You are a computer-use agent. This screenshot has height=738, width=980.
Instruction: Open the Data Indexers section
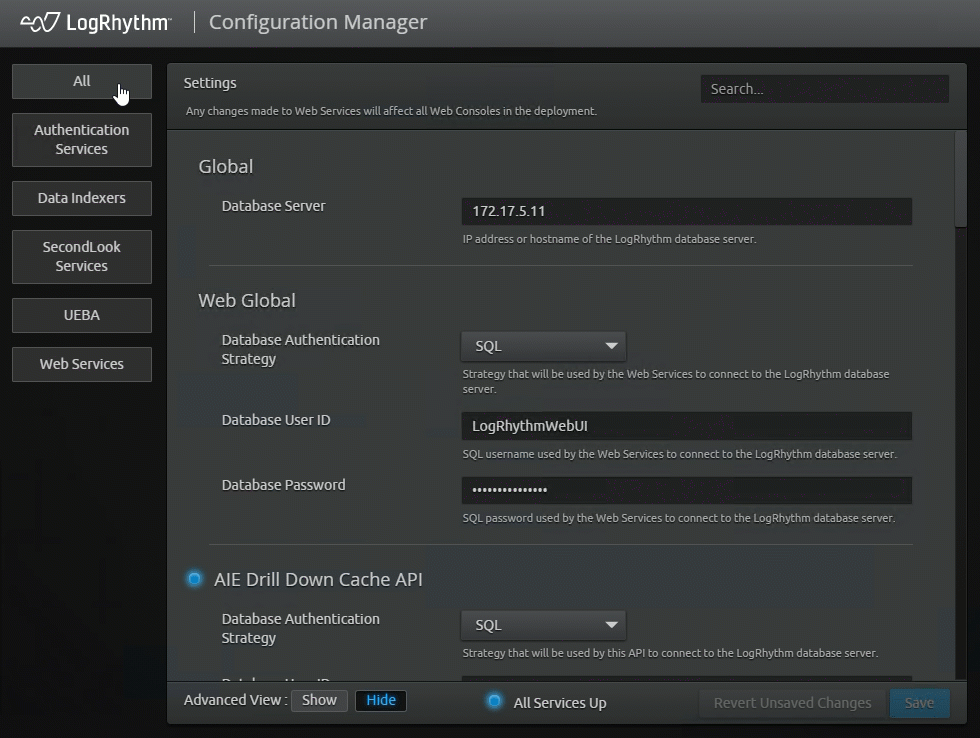point(81,198)
